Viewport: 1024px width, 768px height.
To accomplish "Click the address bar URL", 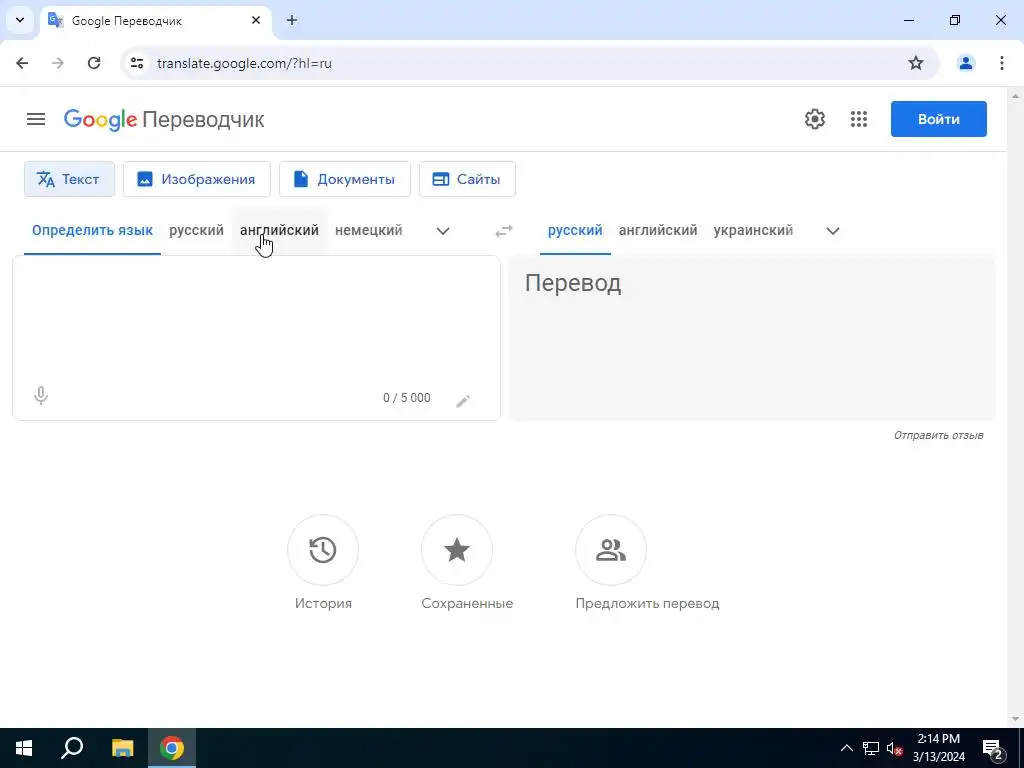I will coord(244,63).
